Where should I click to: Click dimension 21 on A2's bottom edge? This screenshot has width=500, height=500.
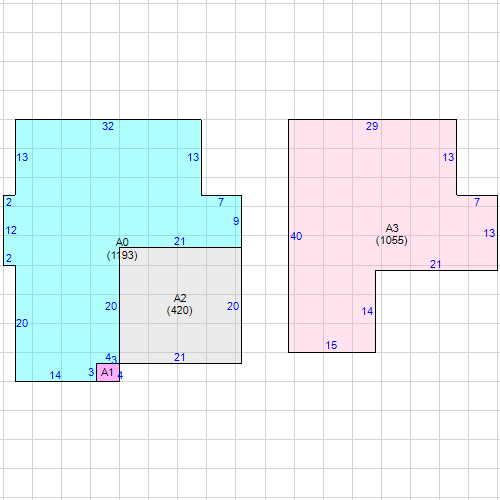pos(180,357)
